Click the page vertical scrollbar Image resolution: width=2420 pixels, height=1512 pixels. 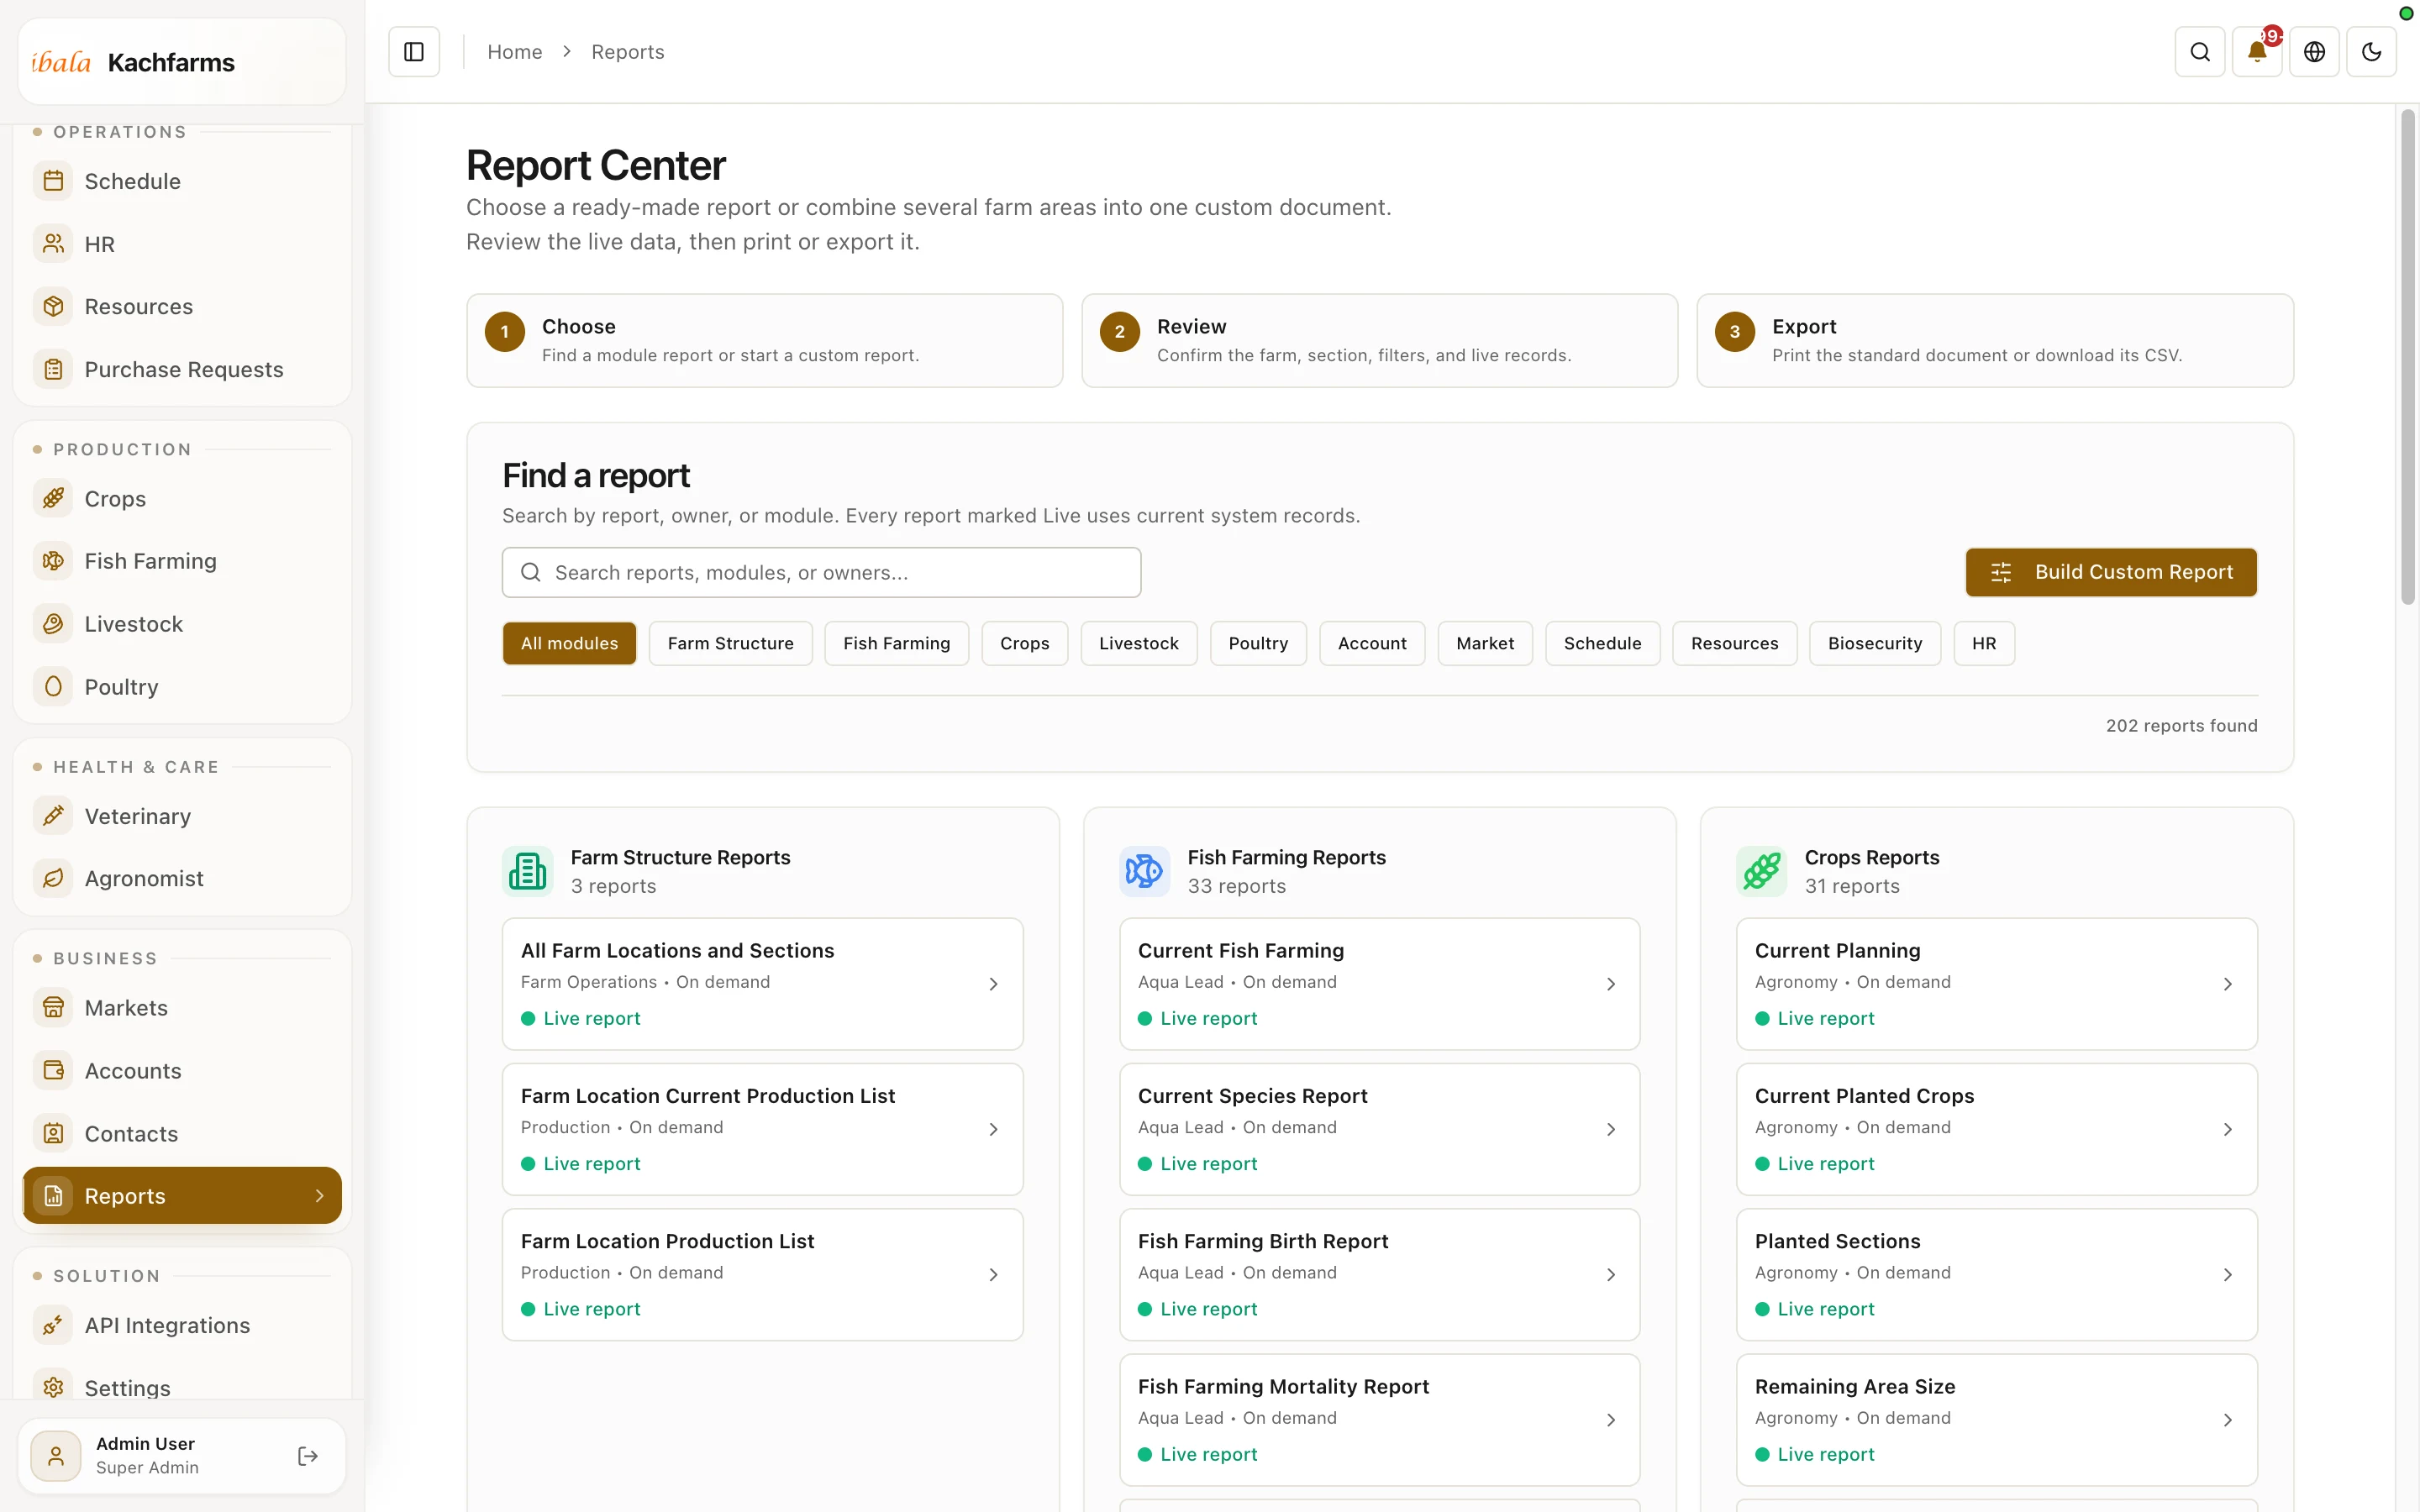click(x=2407, y=357)
